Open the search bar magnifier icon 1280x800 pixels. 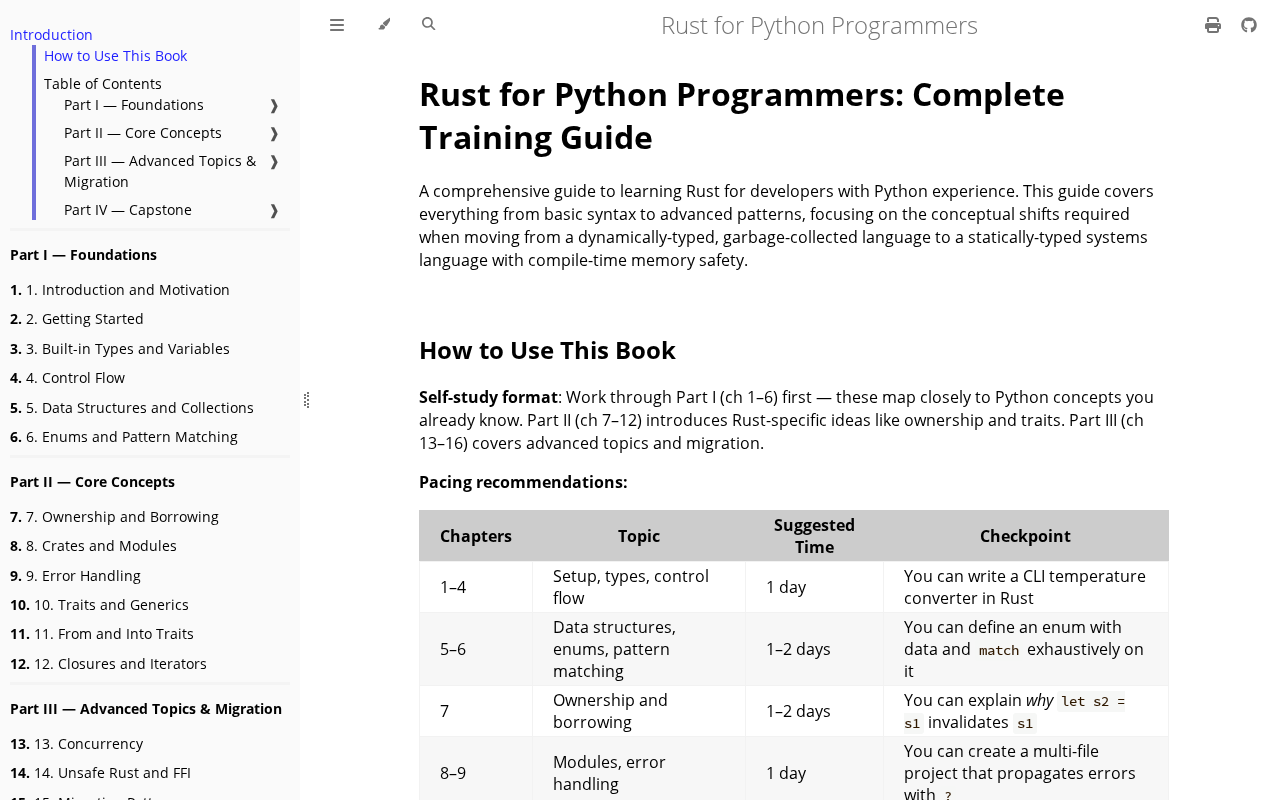(x=429, y=24)
